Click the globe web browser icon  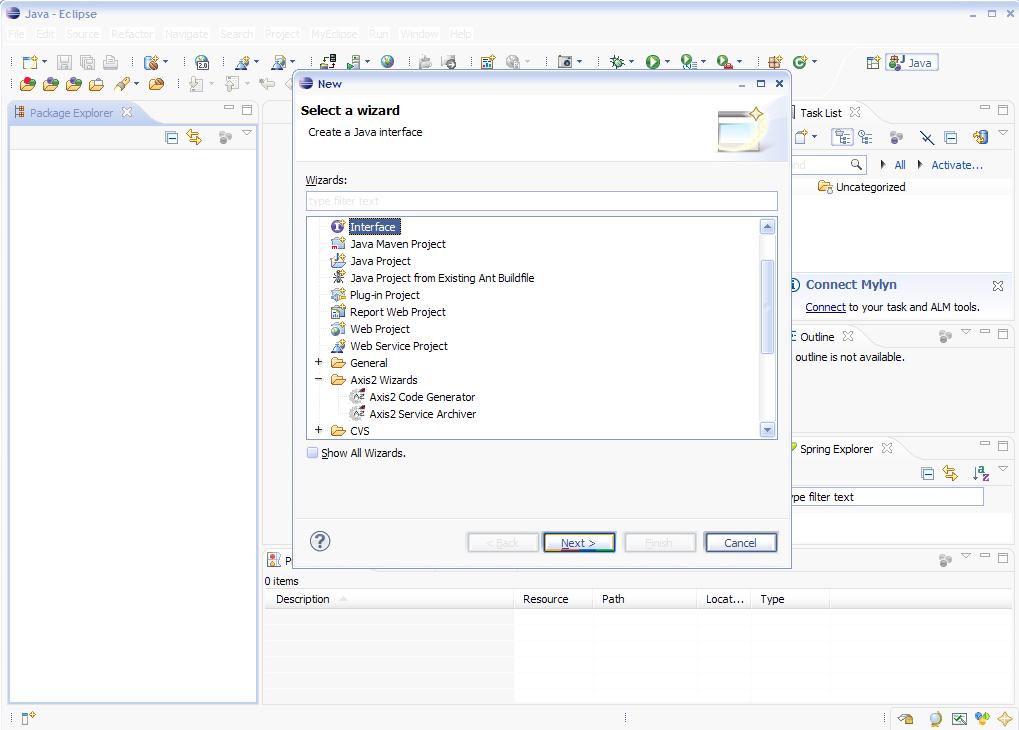pyautogui.click(x=387, y=62)
